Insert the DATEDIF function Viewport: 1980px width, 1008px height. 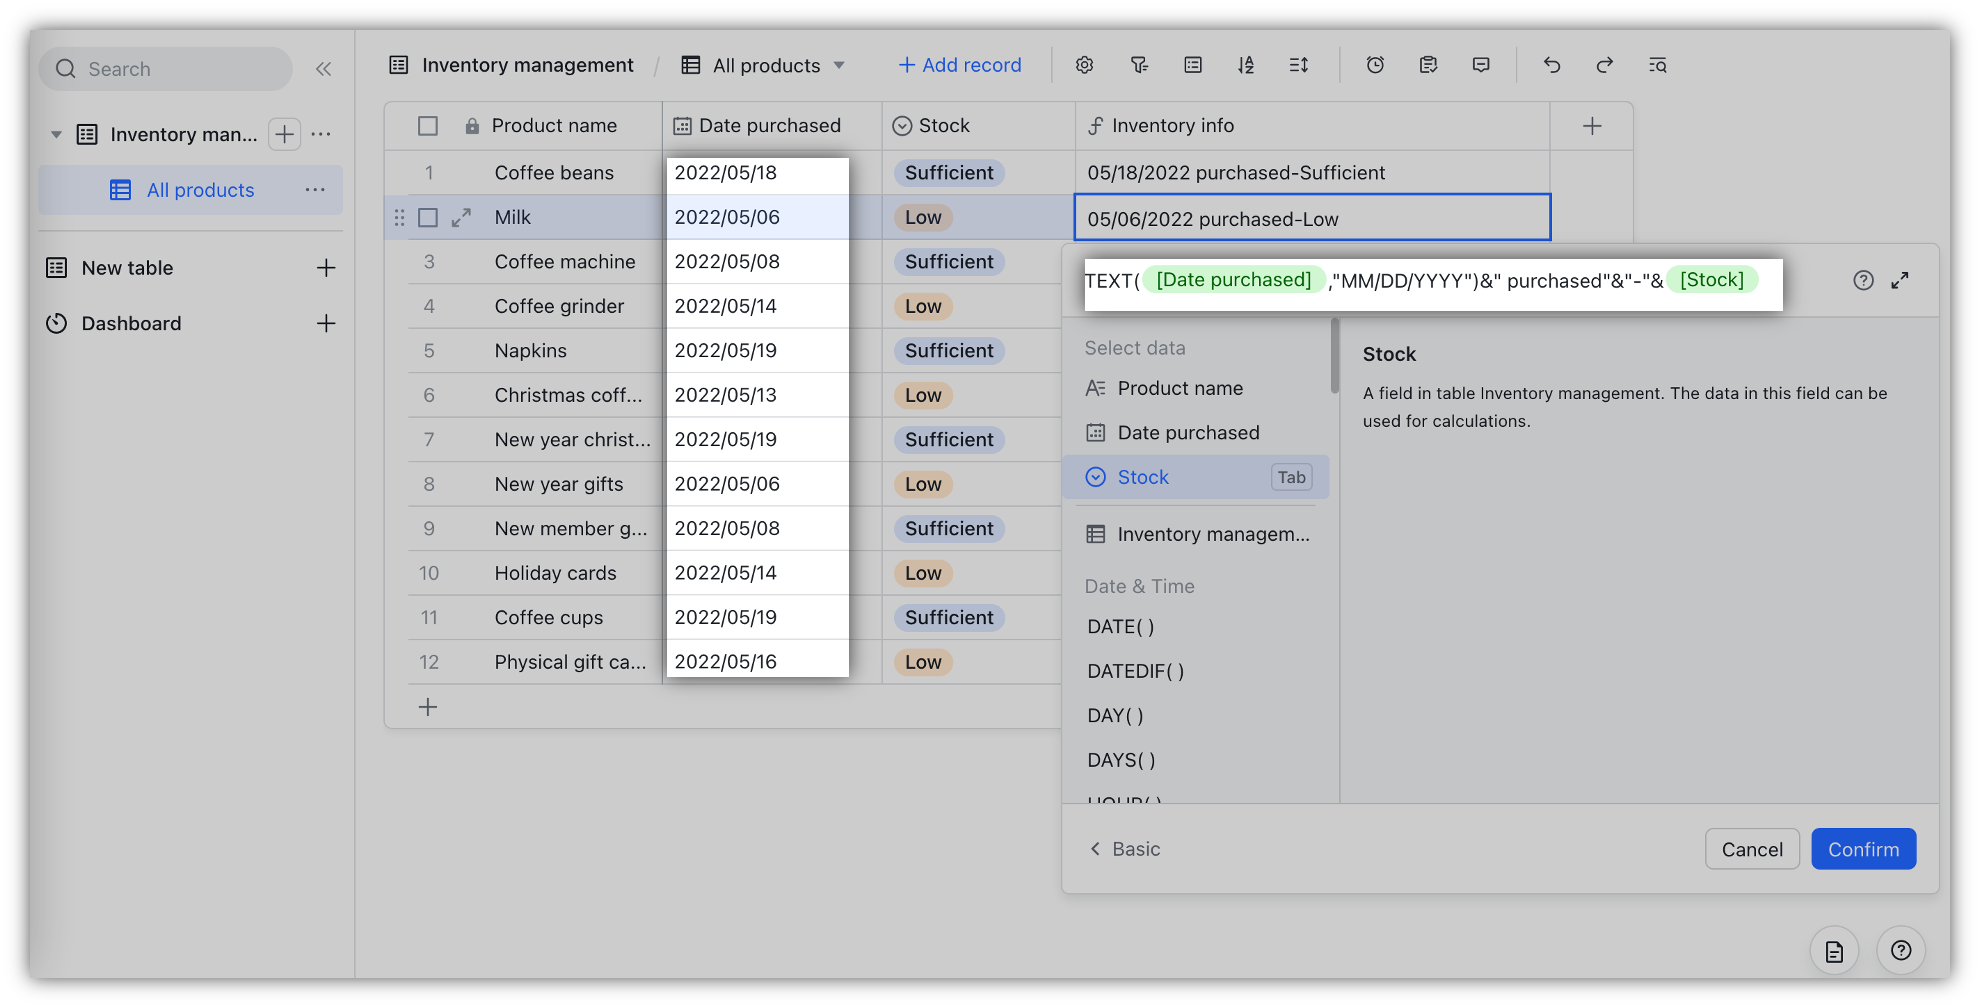pos(1134,671)
